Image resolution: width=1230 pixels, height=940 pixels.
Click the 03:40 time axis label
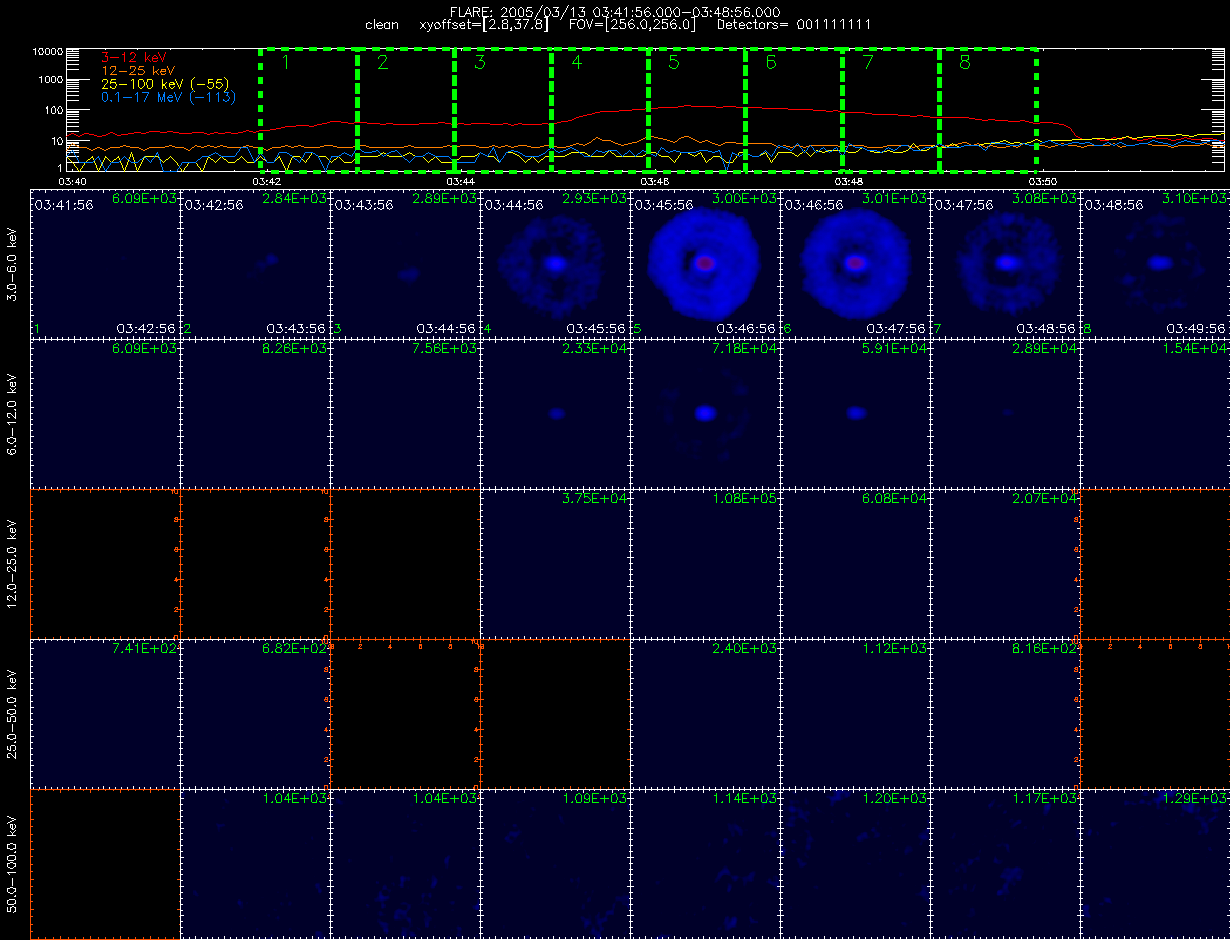[72, 181]
